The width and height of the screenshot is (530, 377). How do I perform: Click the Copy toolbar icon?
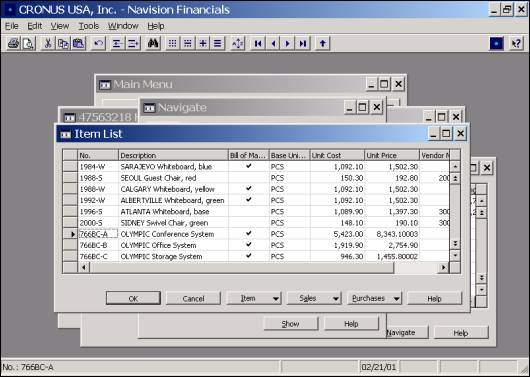[63, 43]
